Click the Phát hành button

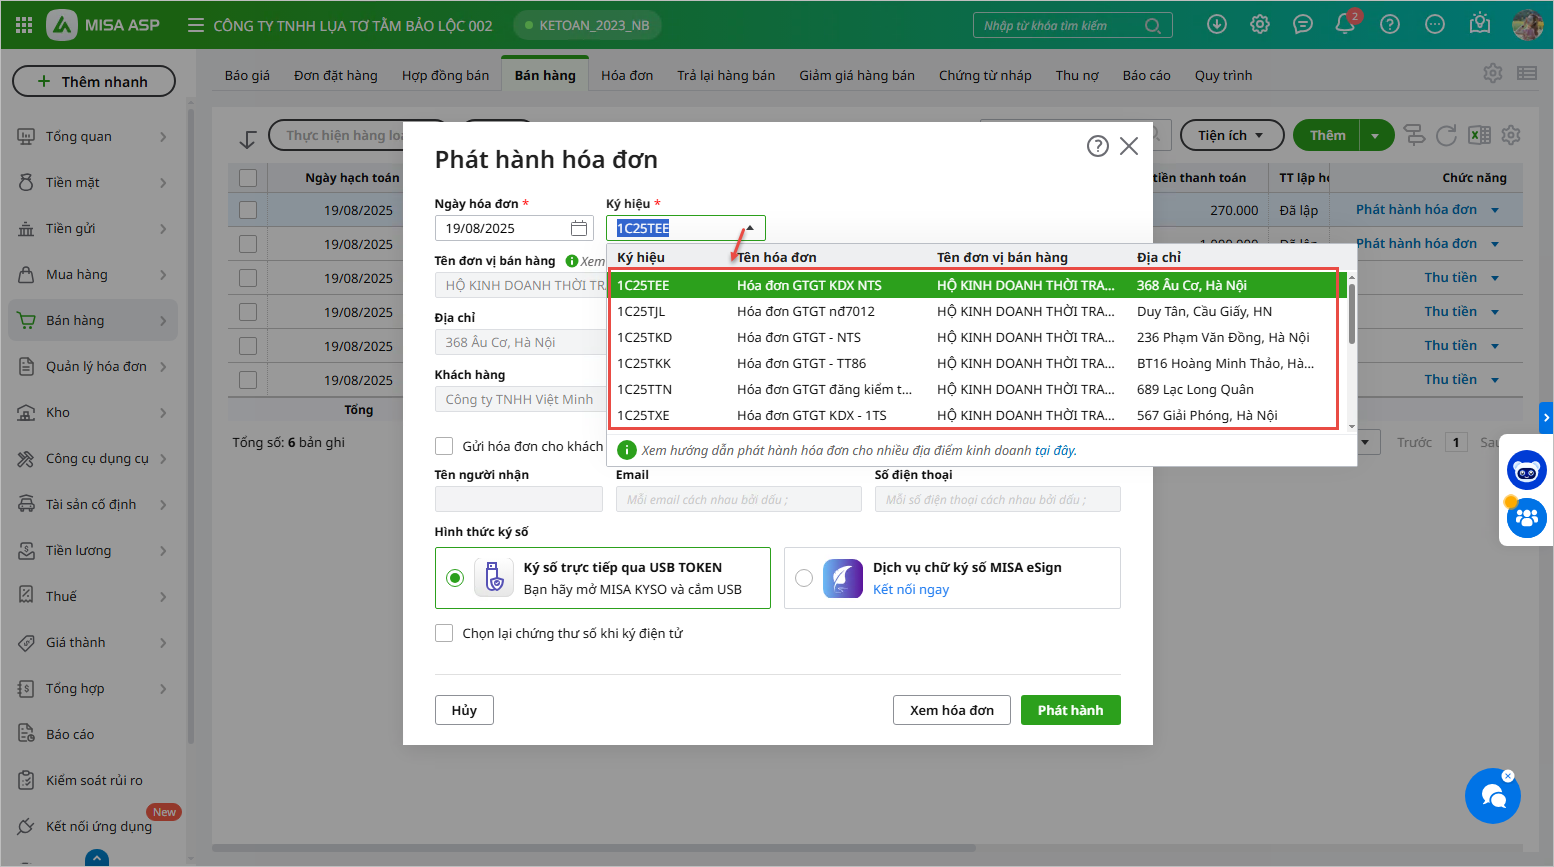(1070, 710)
